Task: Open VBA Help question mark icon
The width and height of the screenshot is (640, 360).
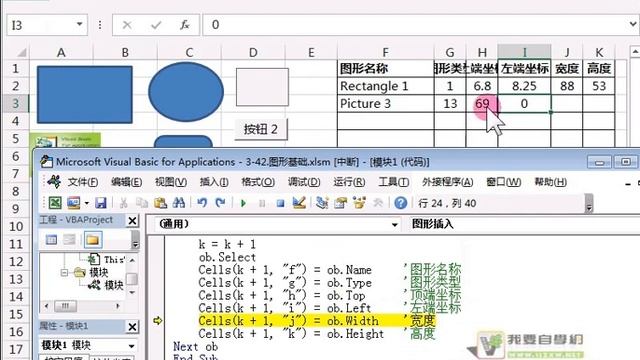Action: 401,202
